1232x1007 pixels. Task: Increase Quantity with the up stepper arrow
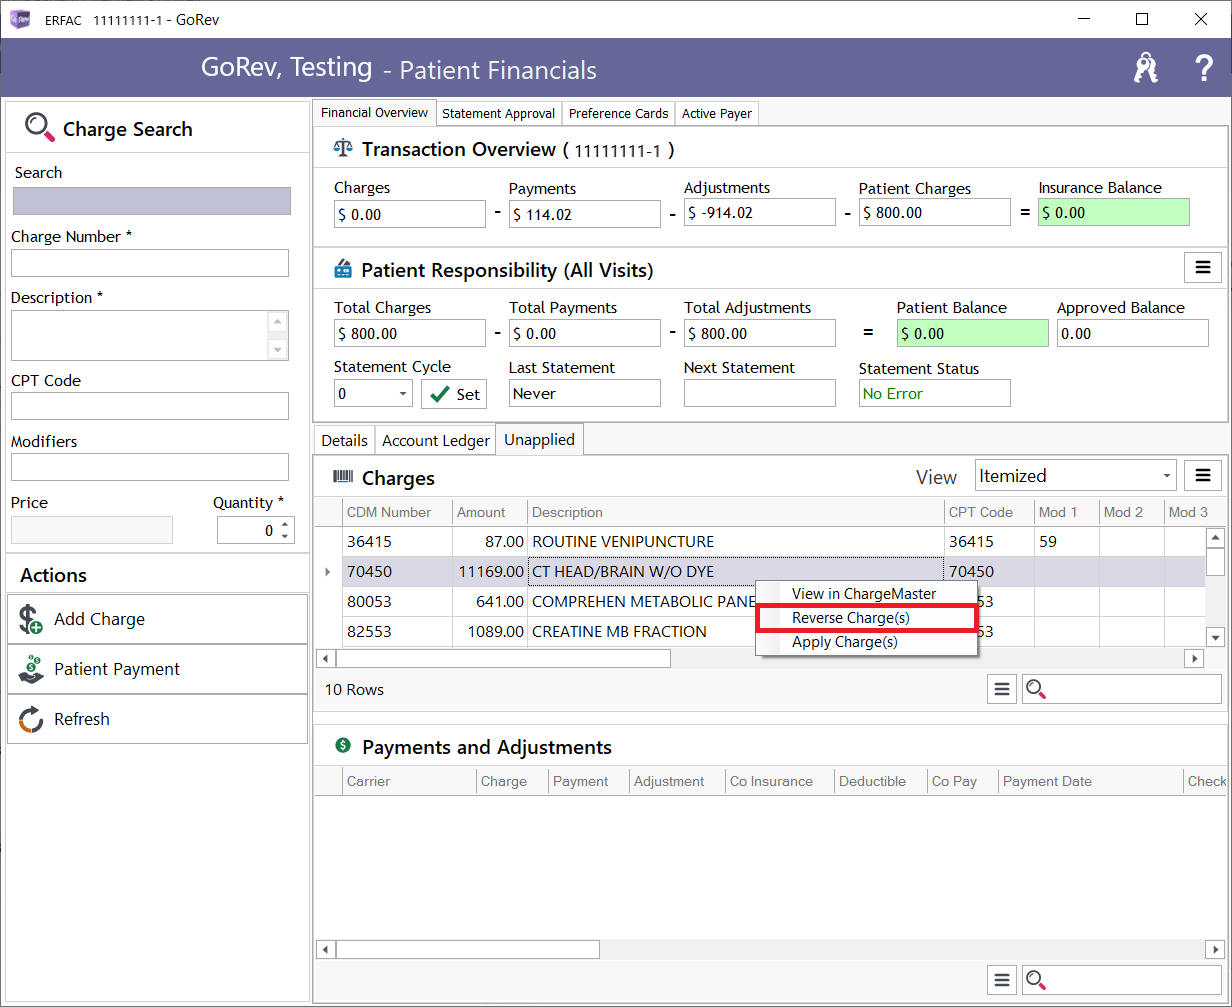pos(286,524)
